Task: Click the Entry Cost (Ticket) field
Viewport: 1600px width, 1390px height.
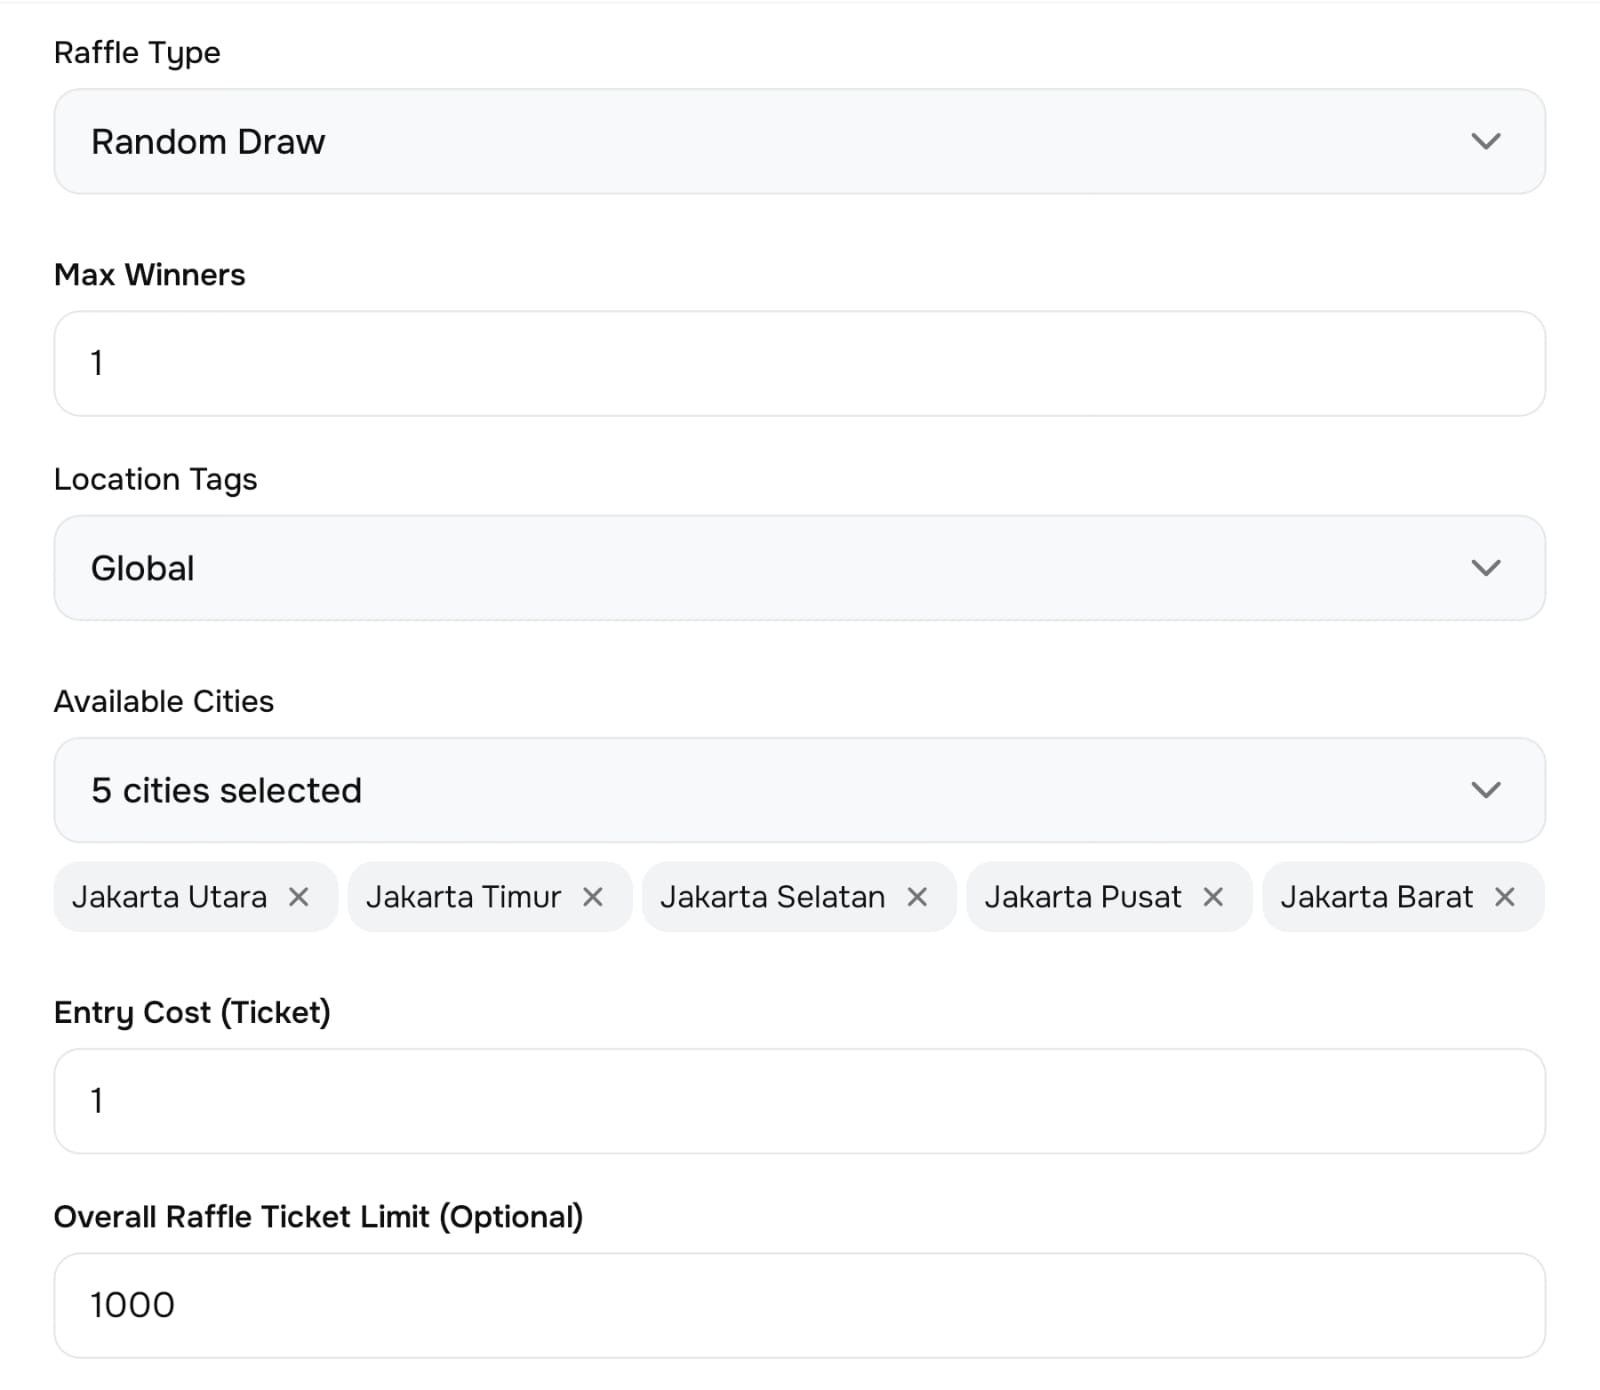Action: pyautogui.click(x=800, y=1101)
